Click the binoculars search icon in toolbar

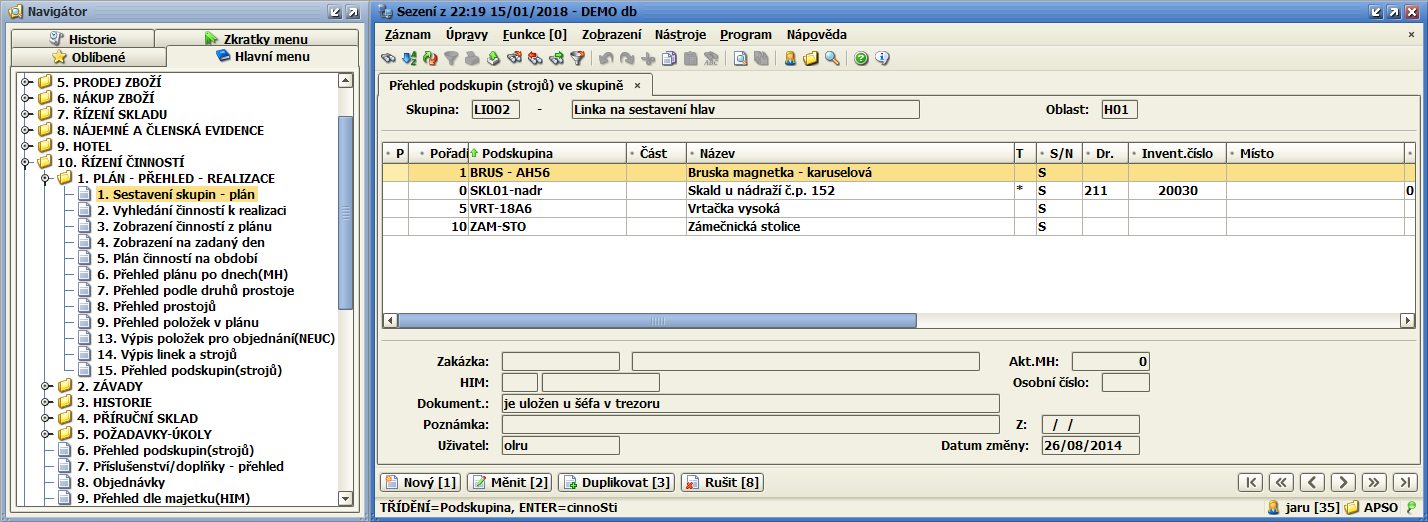(x=388, y=58)
